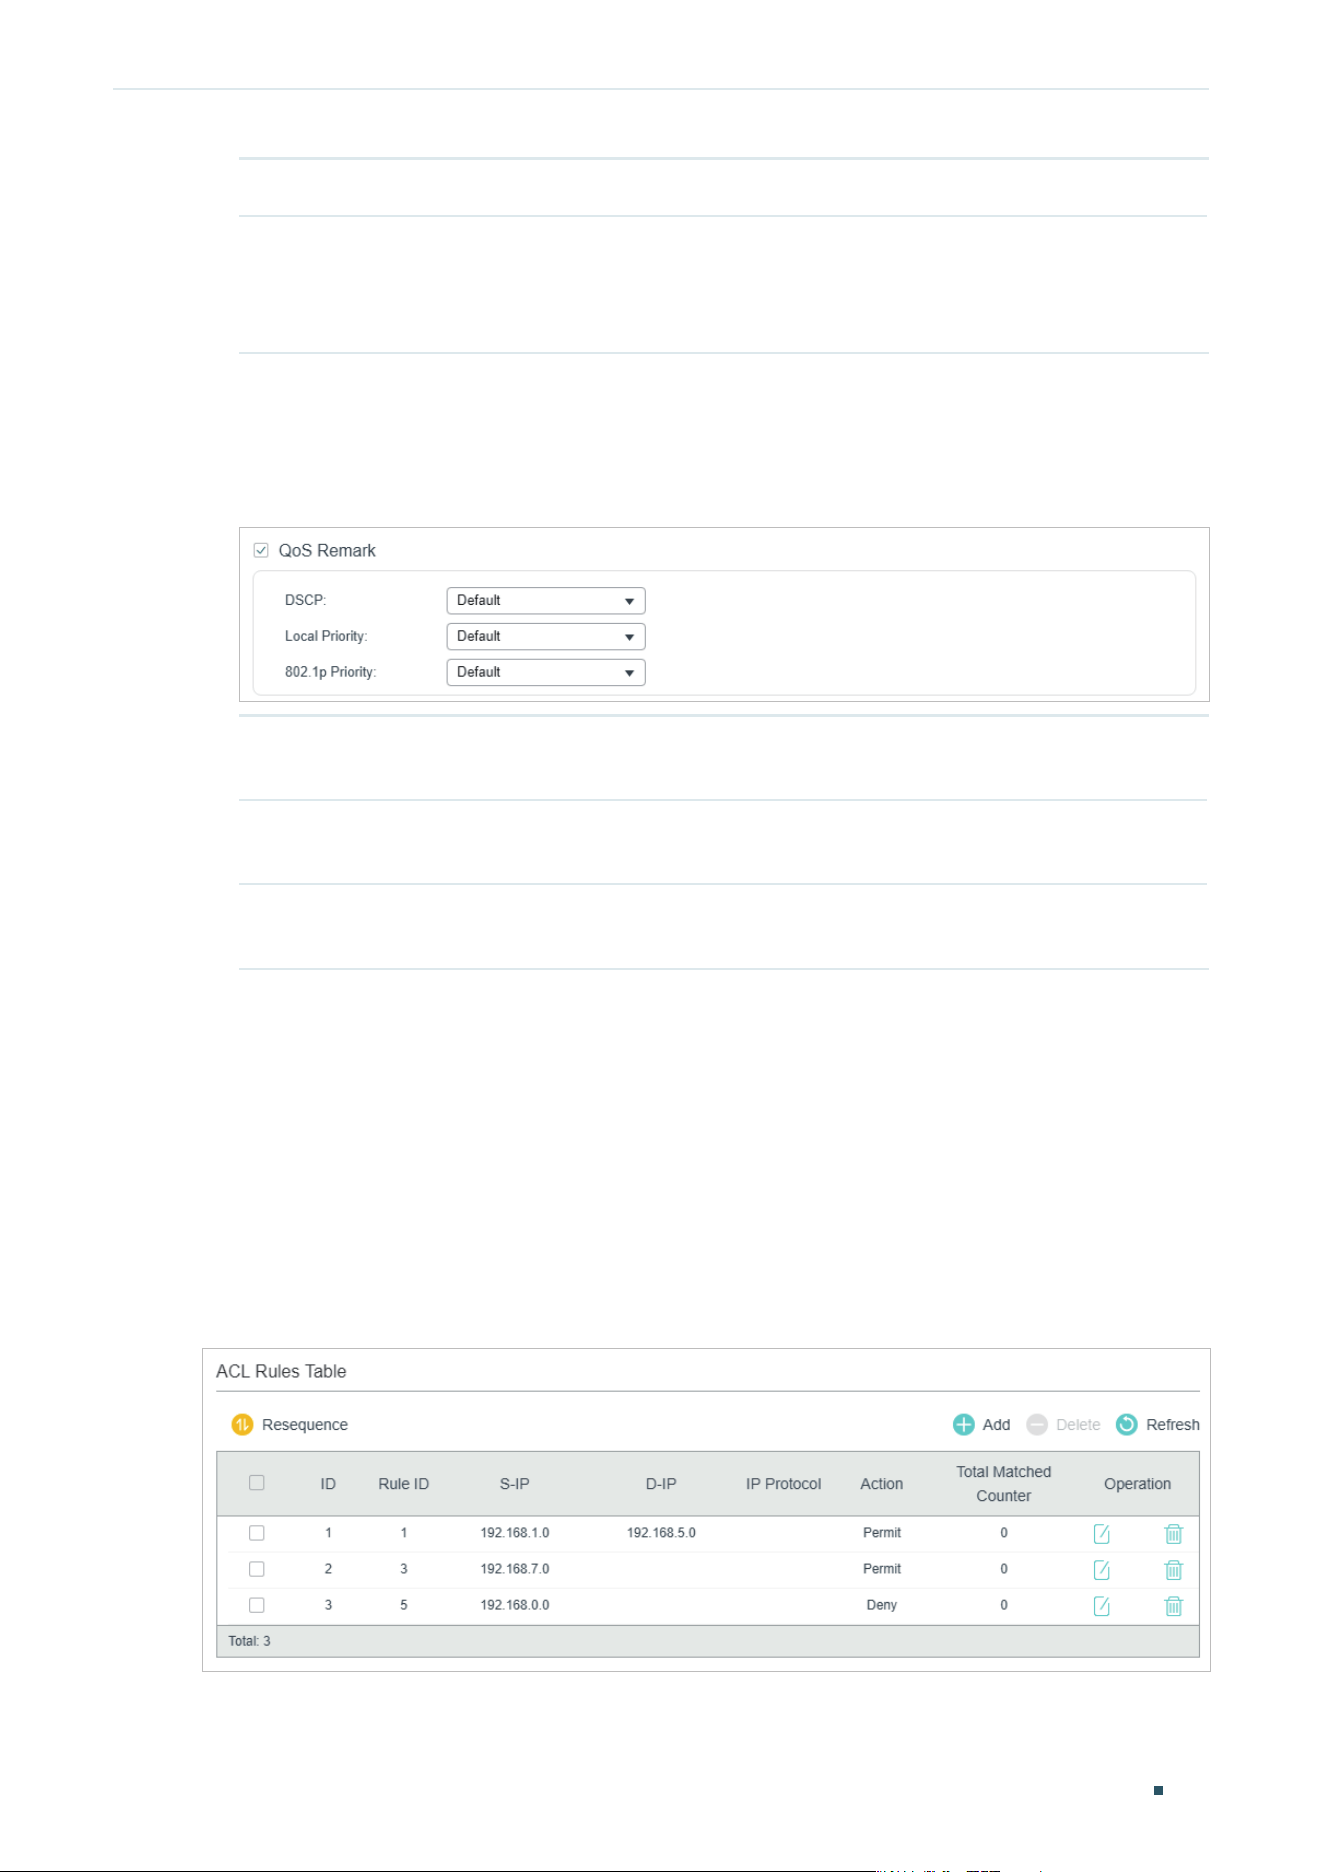The width and height of the screenshot is (1324, 1872).
Task: Click the 192.168.5.0 destination cell
Action: pos(661,1533)
